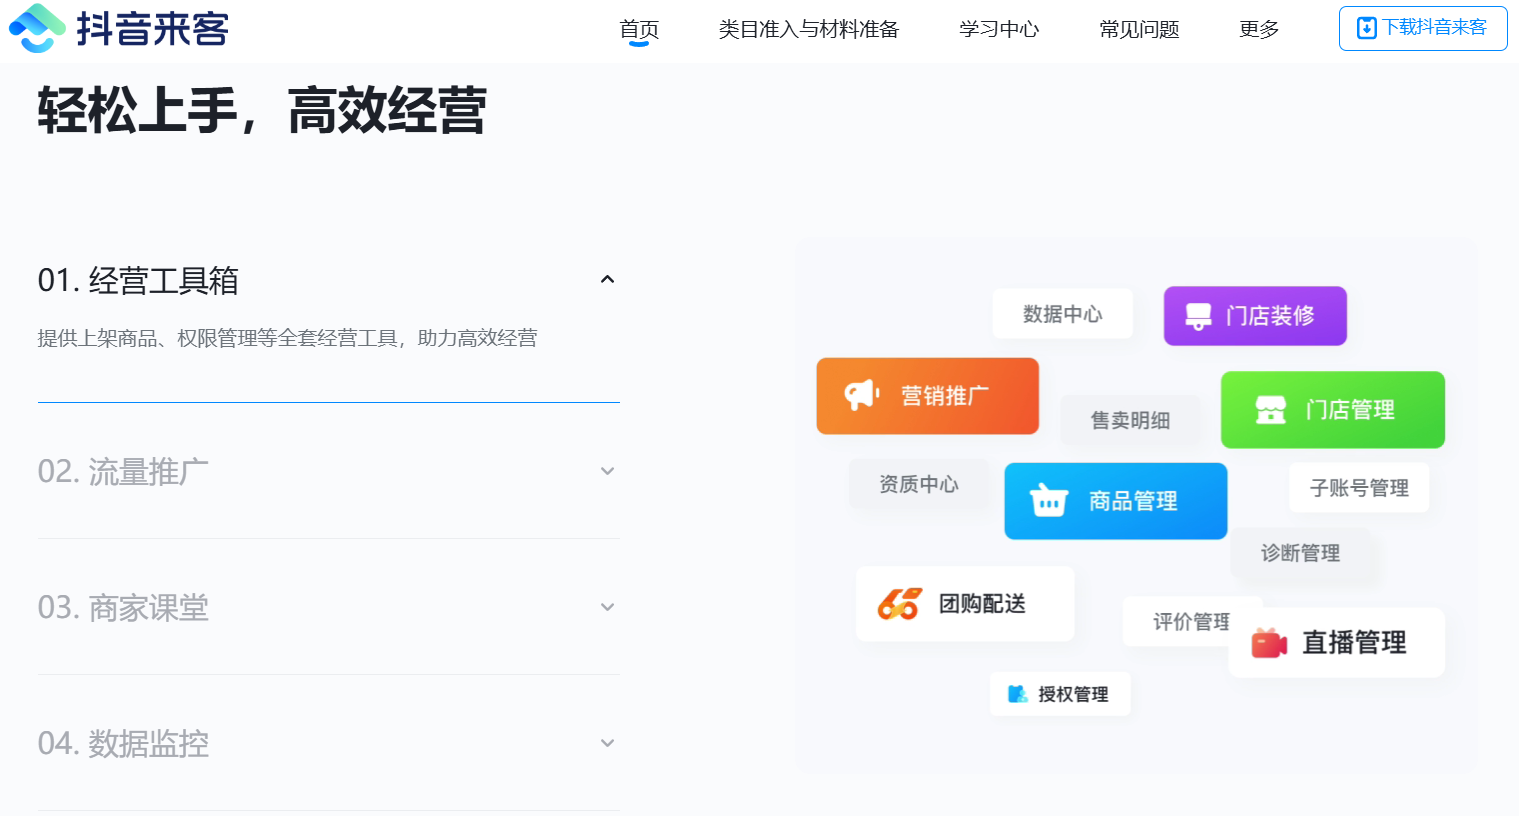Select the 02. 流量推广 heading
The height and width of the screenshot is (816, 1519).
pos(123,471)
